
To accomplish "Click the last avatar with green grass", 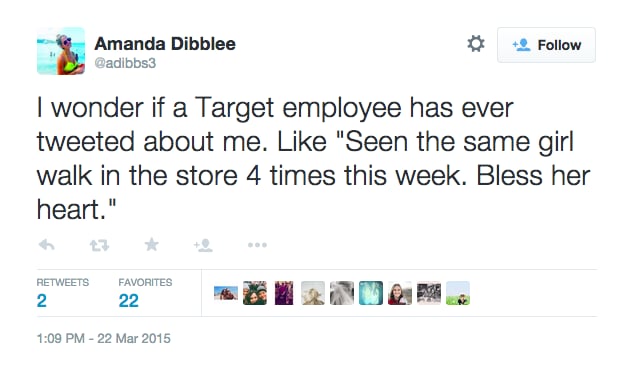I will tap(458, 293).
